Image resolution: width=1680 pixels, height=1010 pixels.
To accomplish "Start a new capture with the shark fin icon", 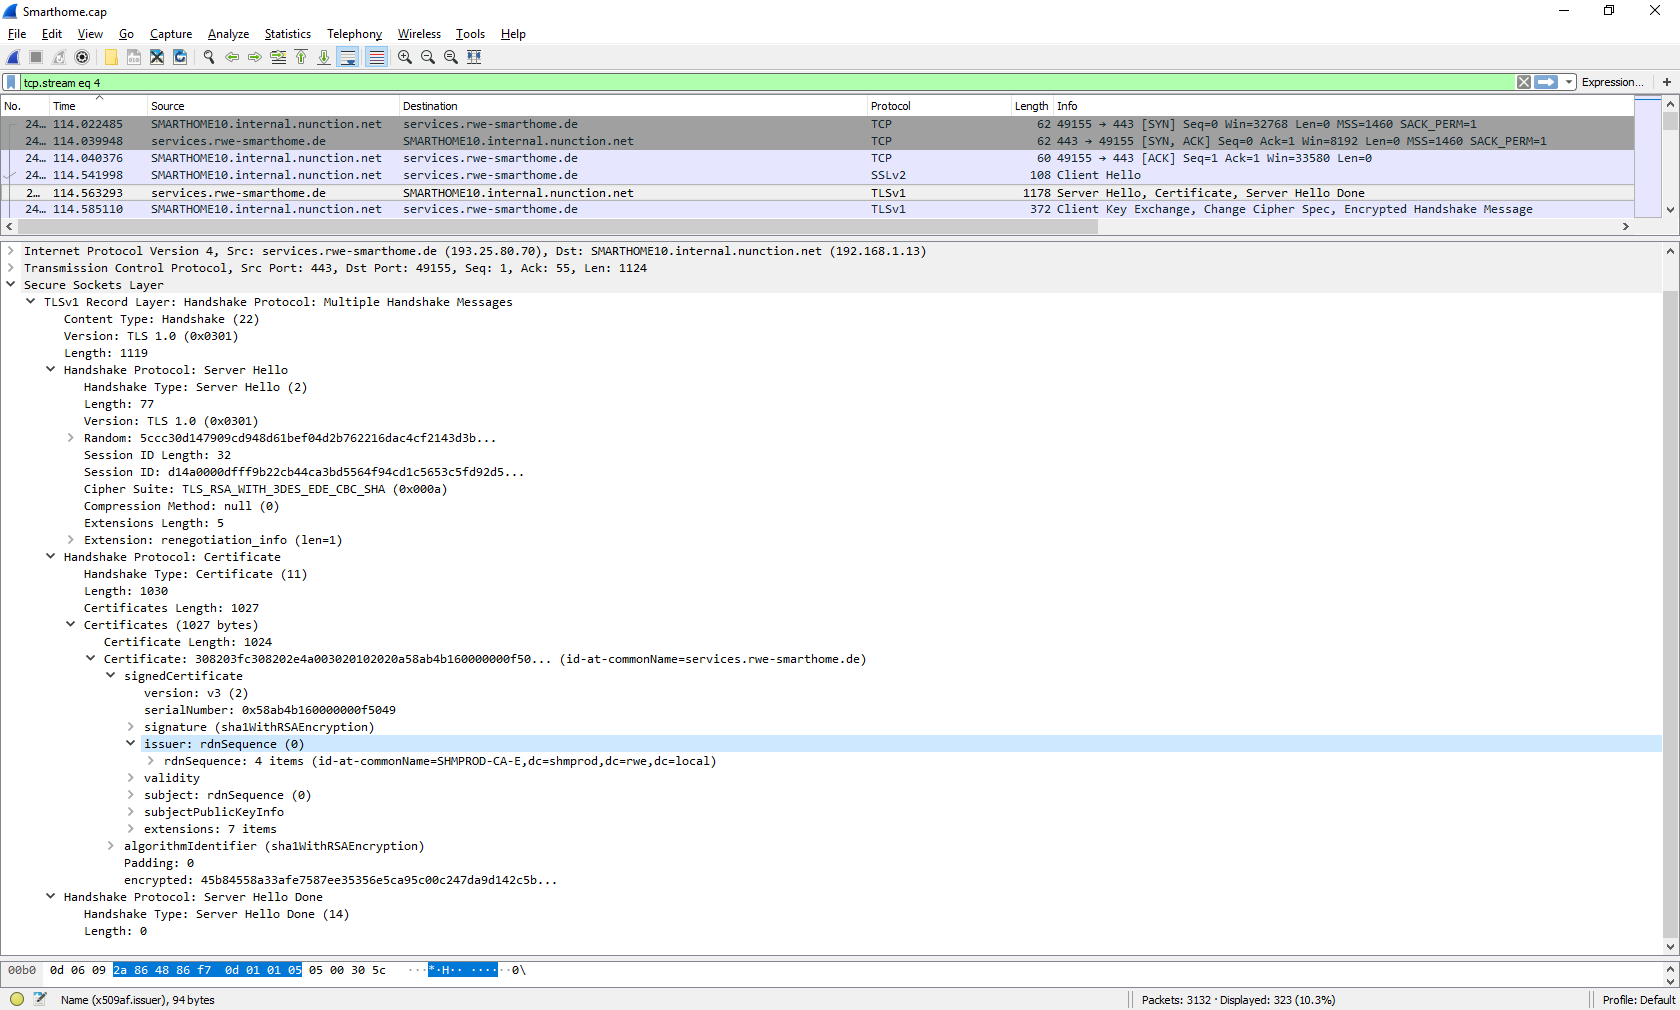I will coord(12,57).
